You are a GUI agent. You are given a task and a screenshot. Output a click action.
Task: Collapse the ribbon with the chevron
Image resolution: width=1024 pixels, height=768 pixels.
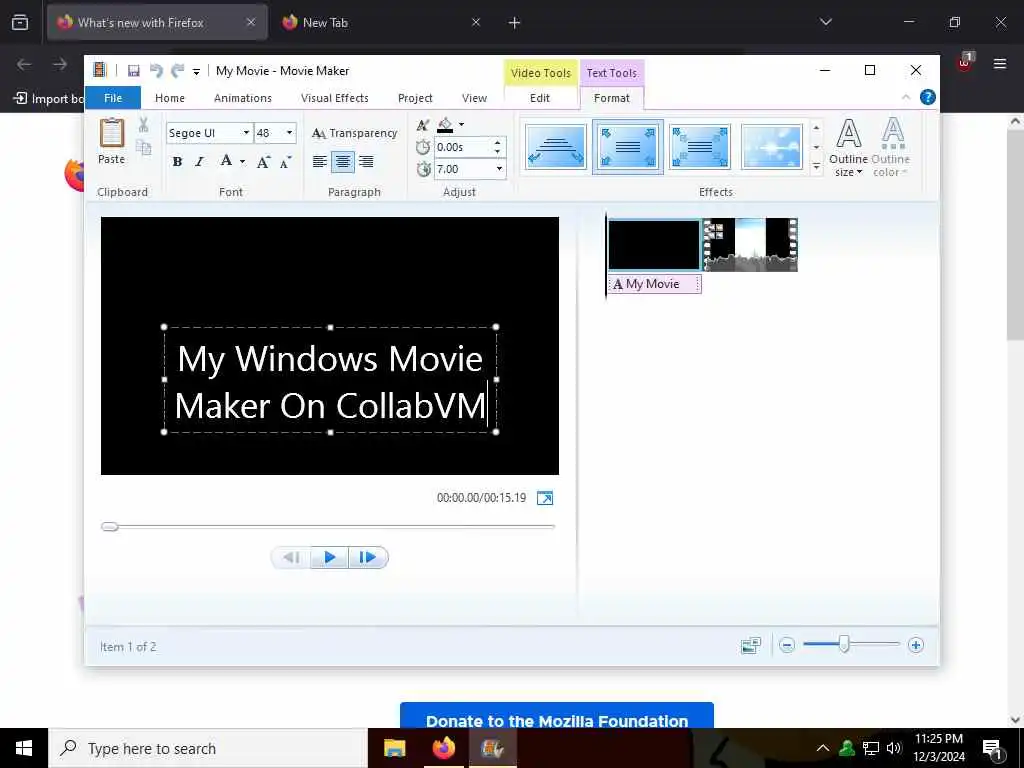coord(906,97)
